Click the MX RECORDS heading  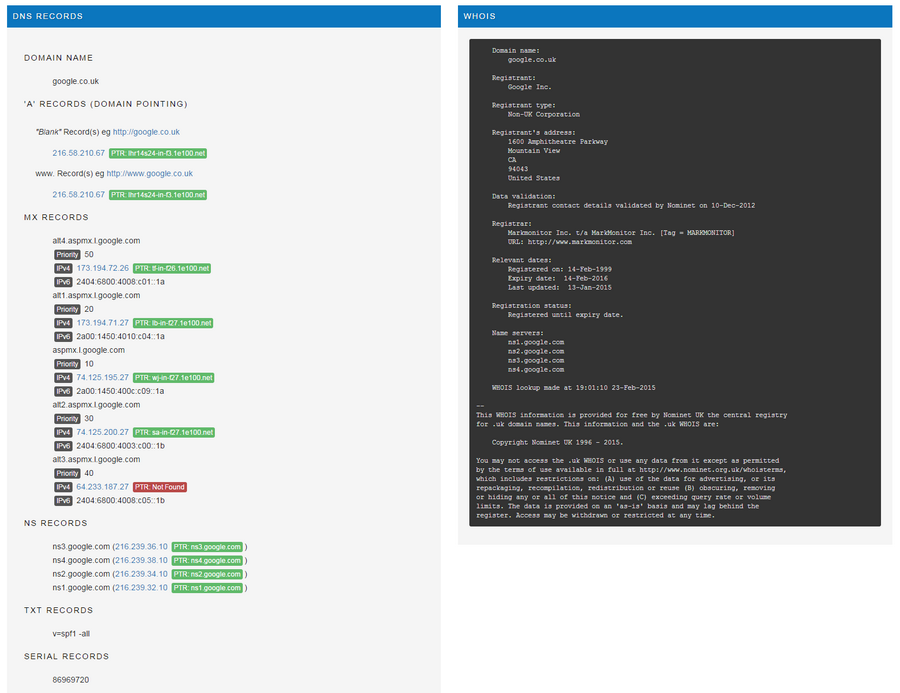(56, 217)
